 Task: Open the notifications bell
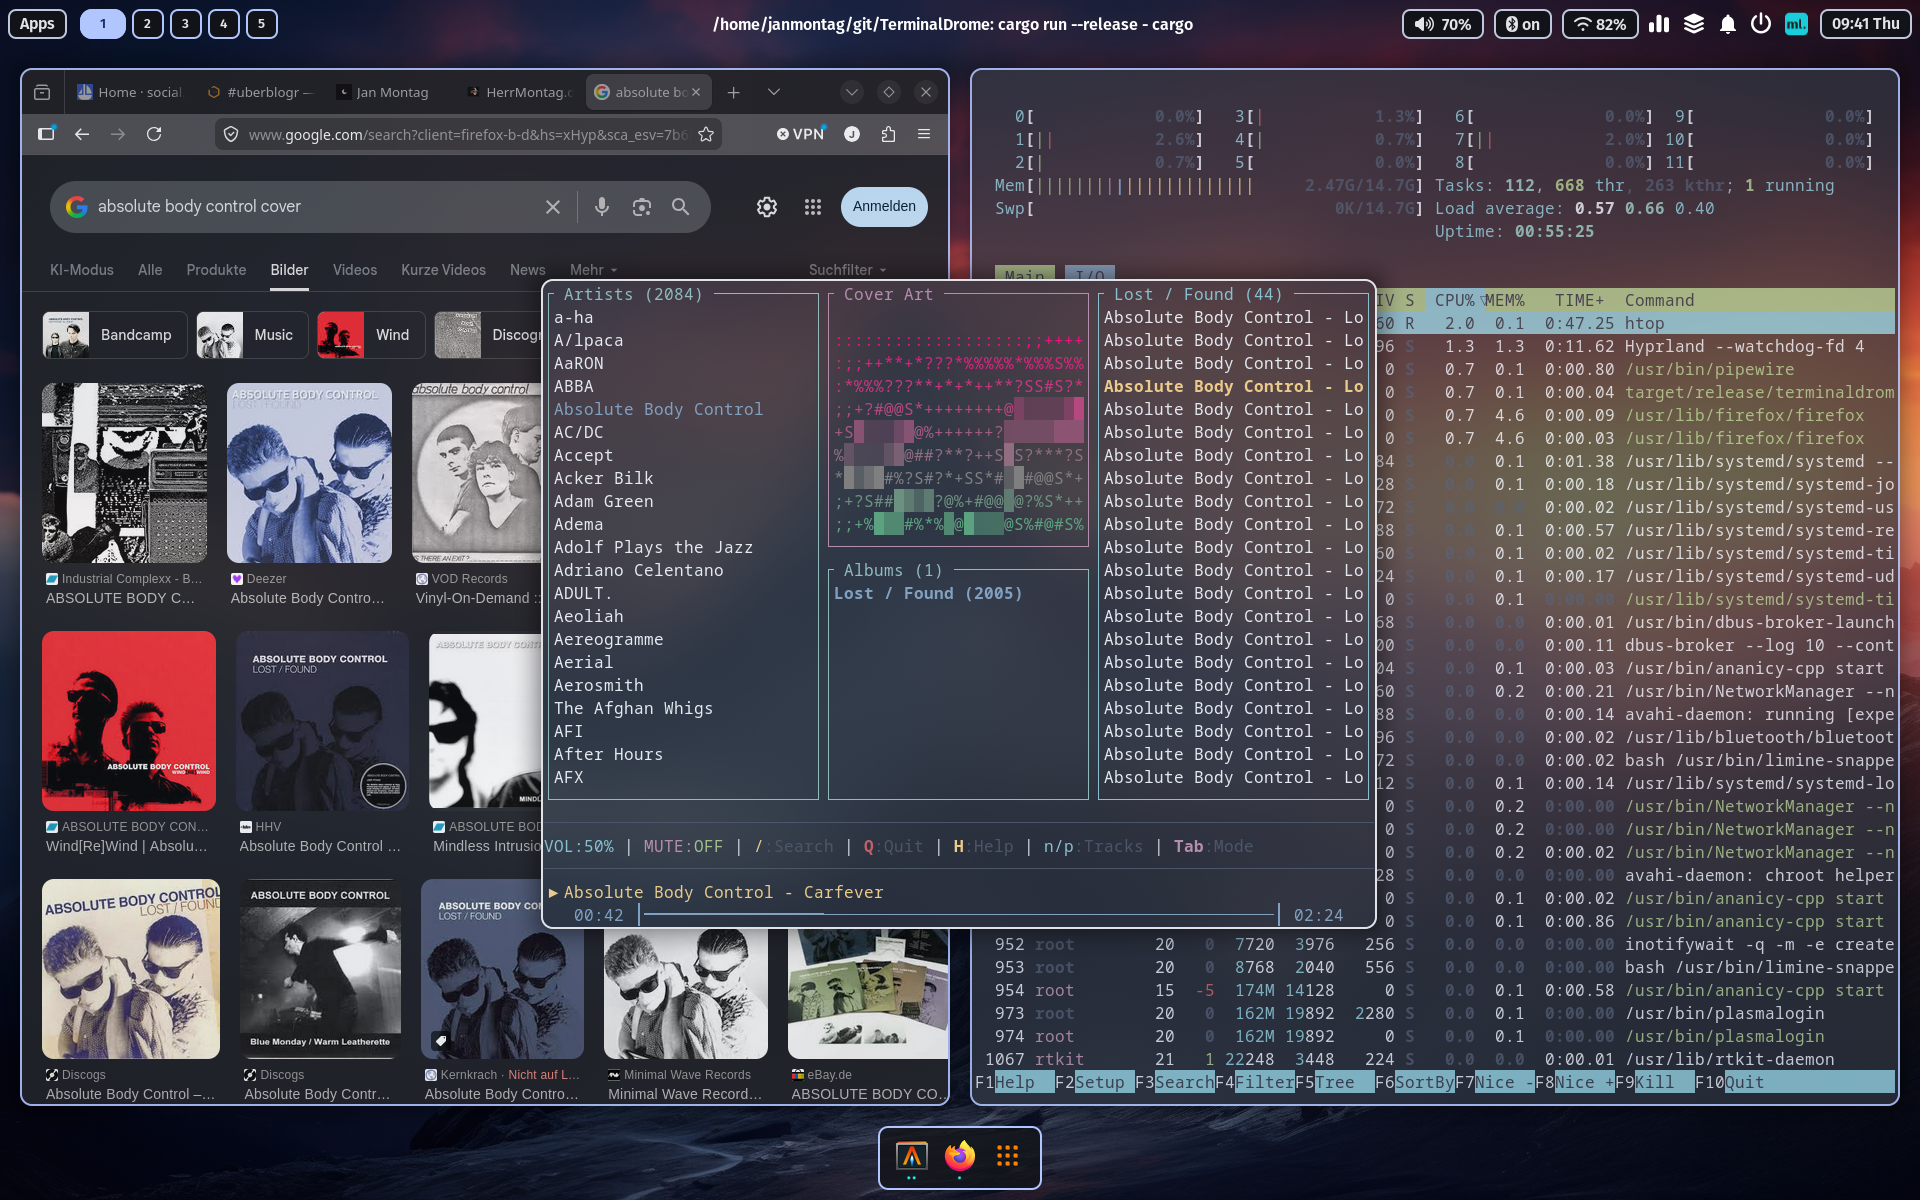coord(1727,24)
